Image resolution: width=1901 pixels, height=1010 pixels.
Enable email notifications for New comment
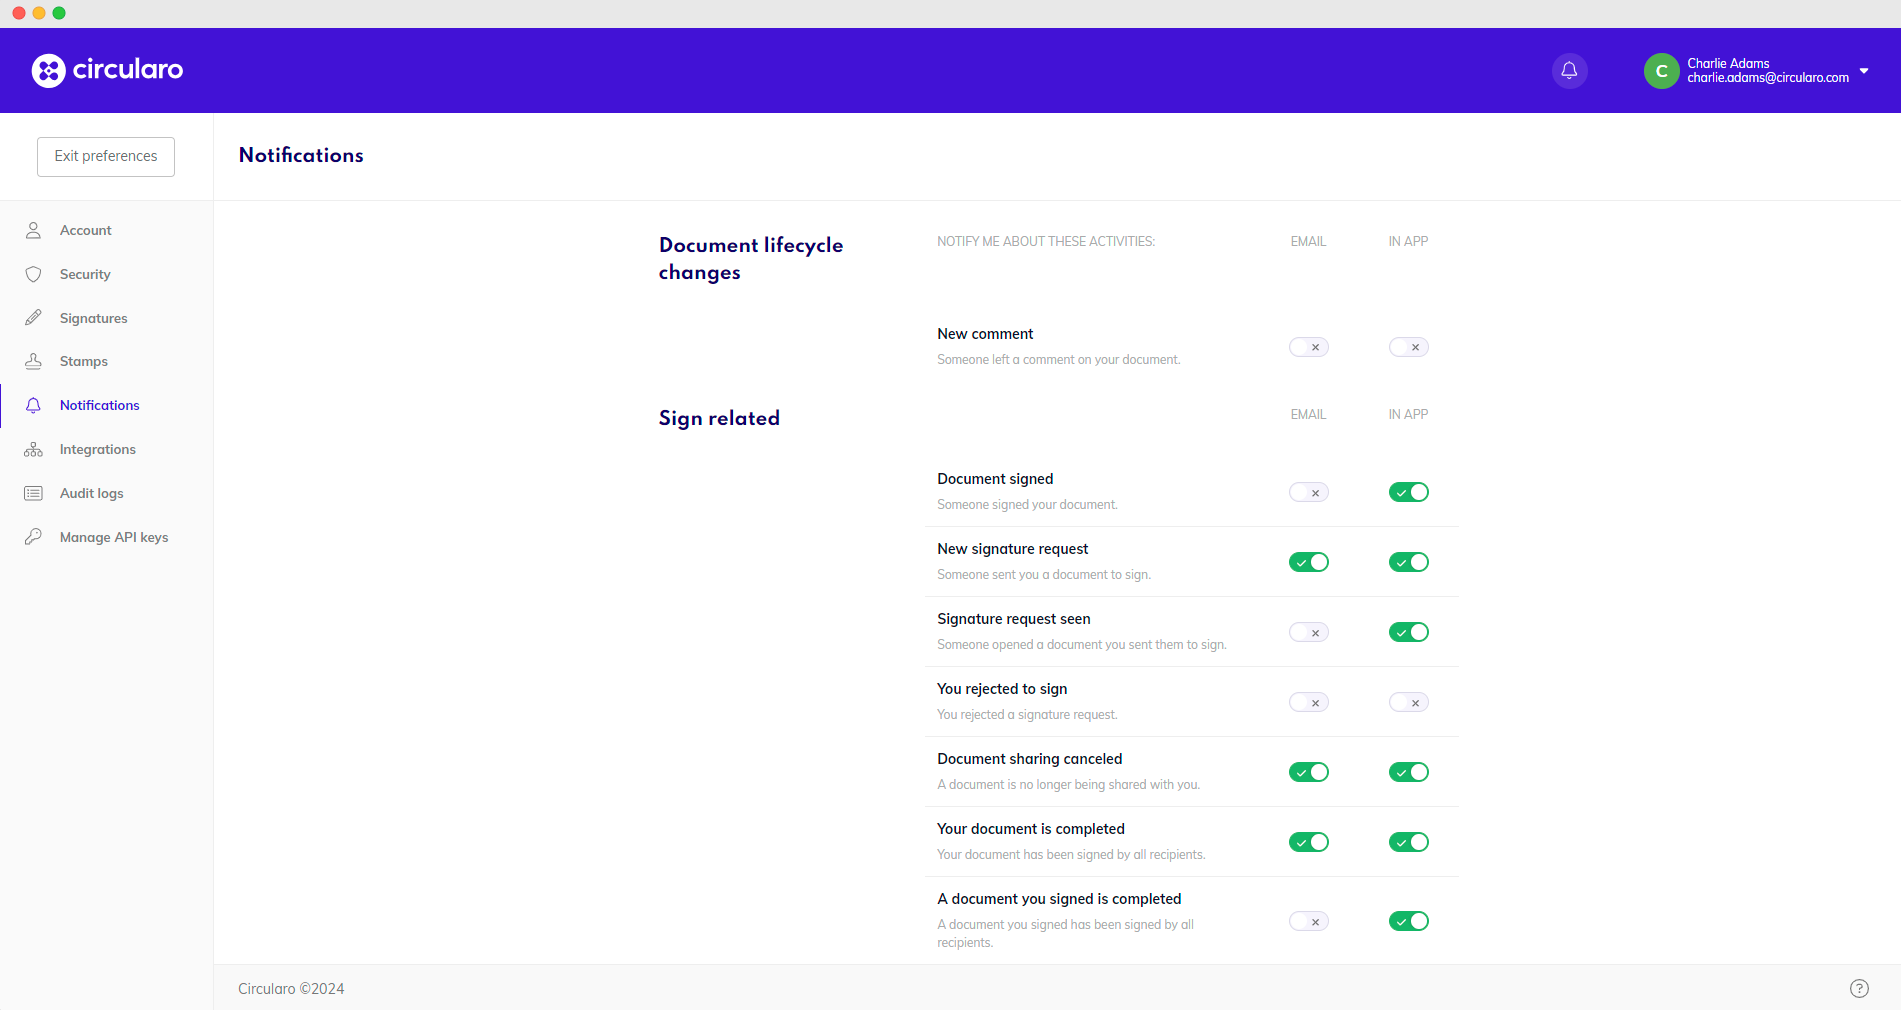pyautogui.click(x=1308, y=347)
